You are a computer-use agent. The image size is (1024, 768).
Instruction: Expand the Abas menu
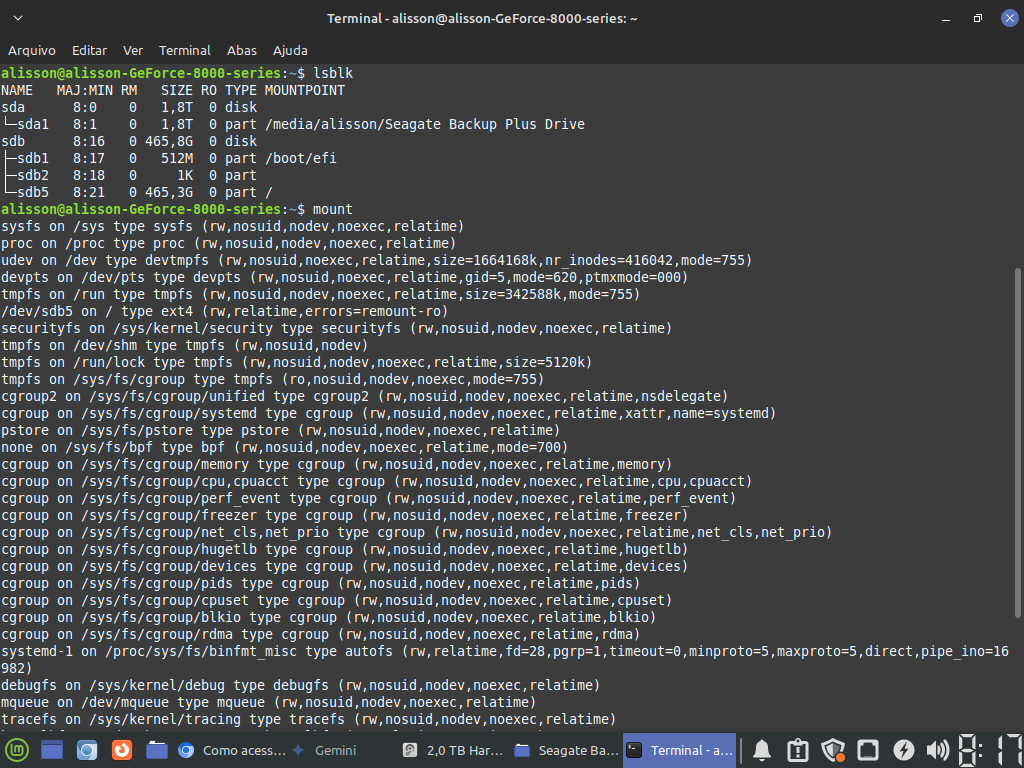tap(242, 50)
